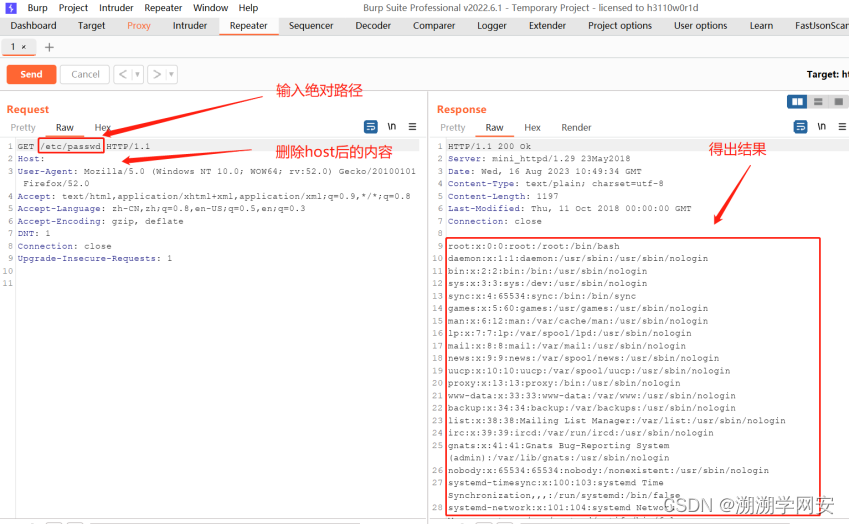849x524 pixels.
Task: Switch Response view to Pretty
Action: click(453, 128)
